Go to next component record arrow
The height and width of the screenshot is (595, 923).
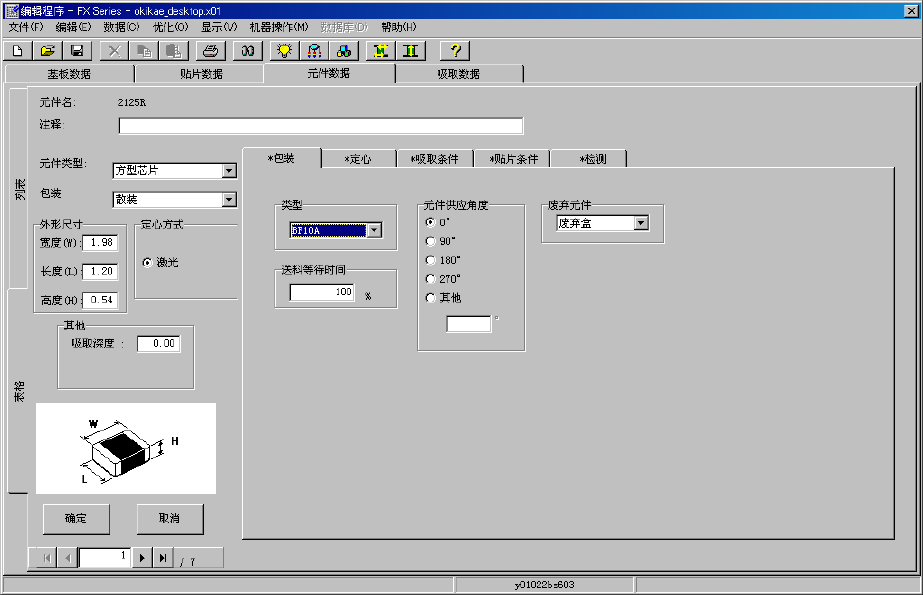click(142, 558)
